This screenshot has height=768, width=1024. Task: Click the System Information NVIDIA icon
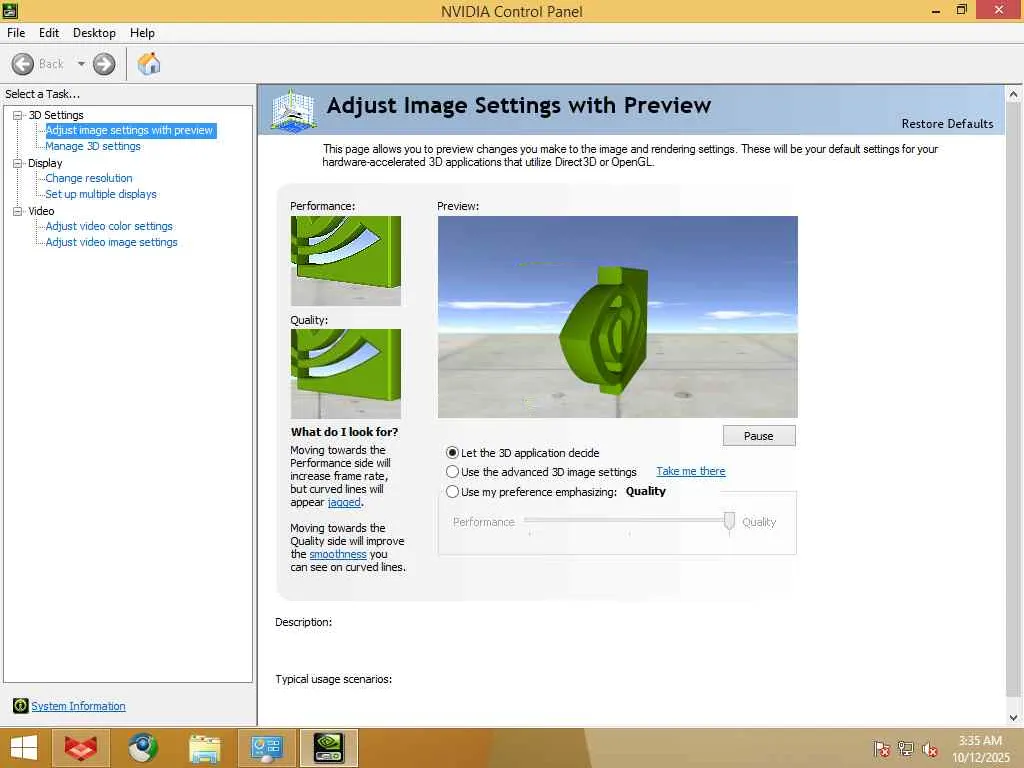(x=20, y=705)
